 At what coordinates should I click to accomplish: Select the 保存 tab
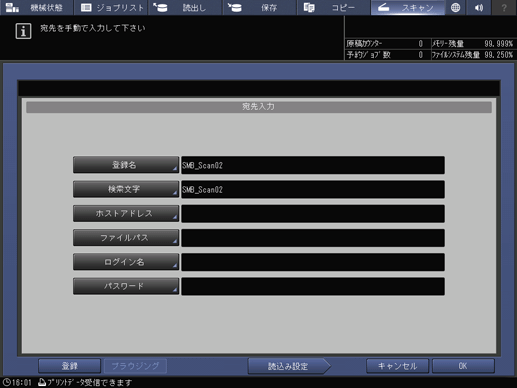(259, 7)
